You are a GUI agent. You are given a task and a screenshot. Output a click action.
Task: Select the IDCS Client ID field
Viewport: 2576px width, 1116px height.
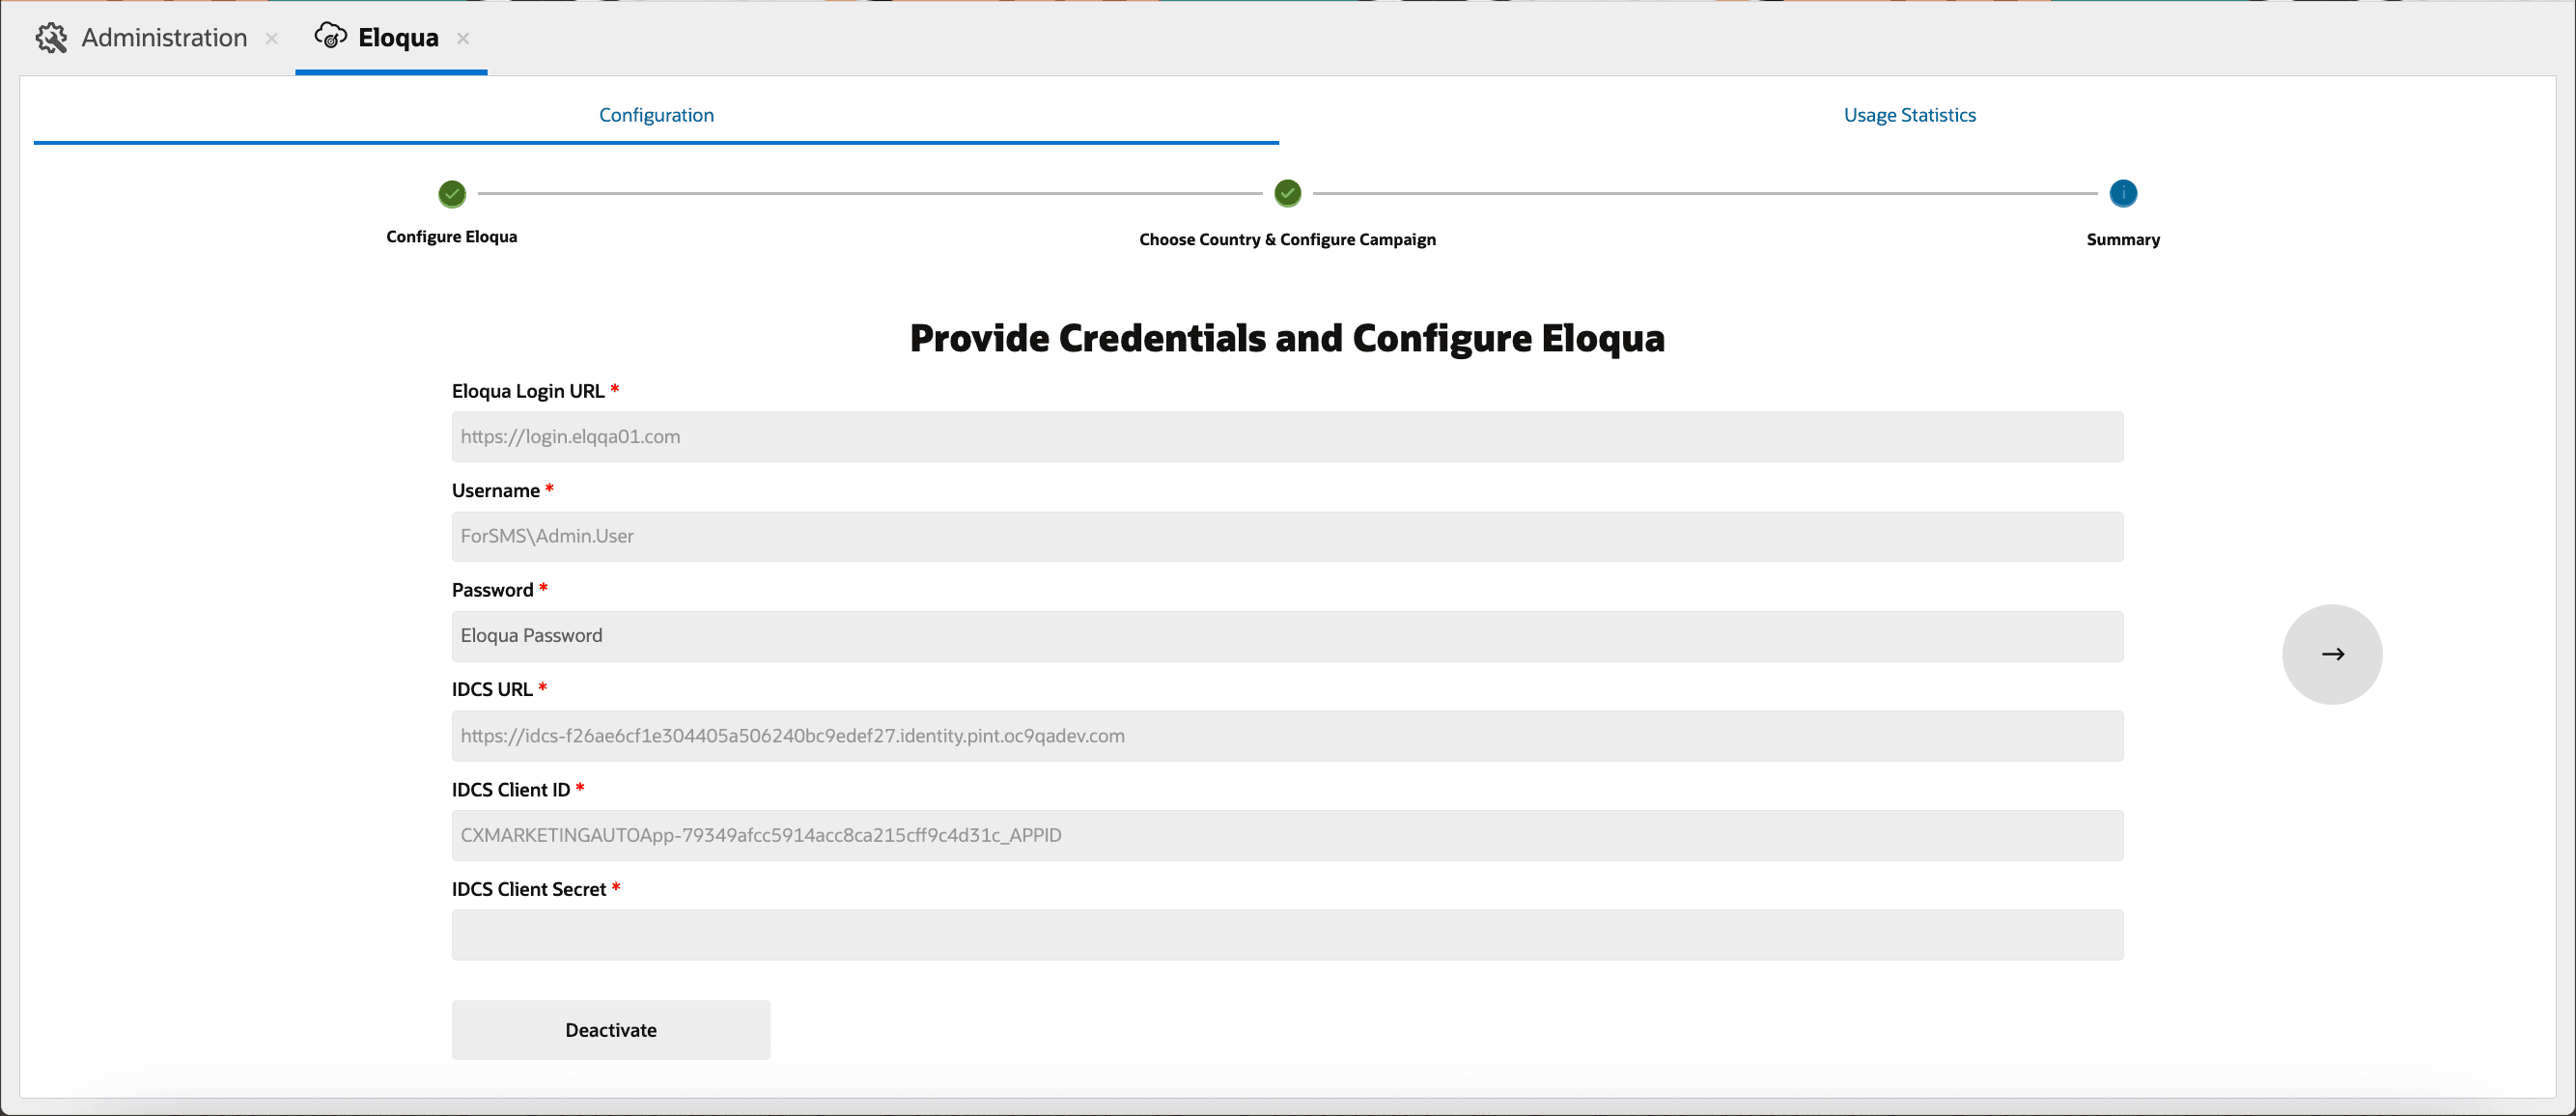[x=1286, y=835]
